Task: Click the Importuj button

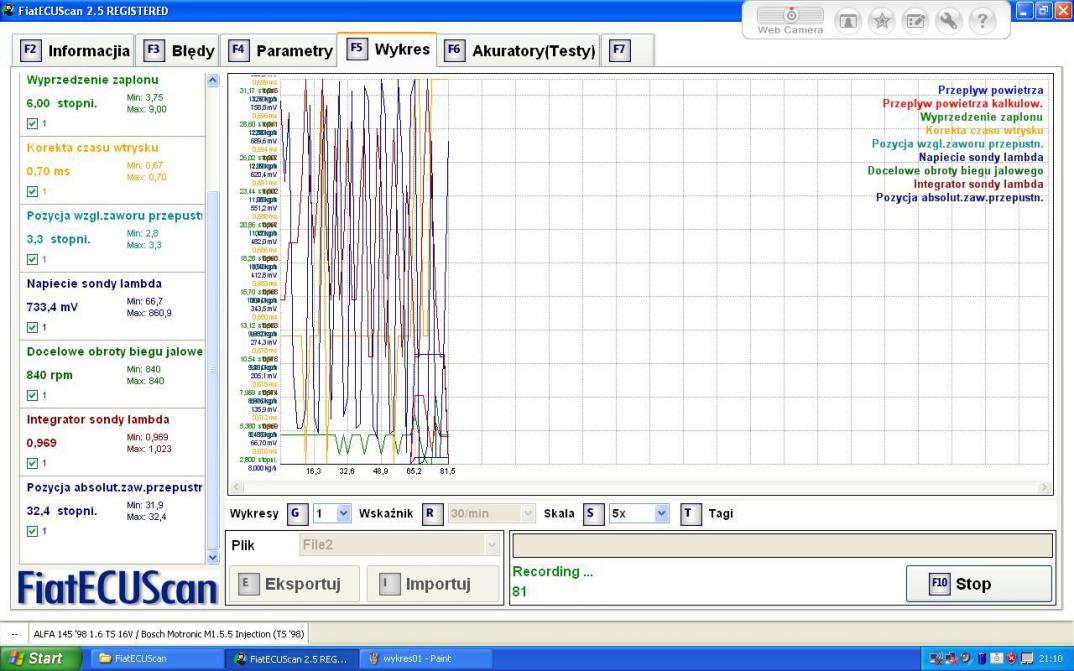Action: pyautogui.click(x=432, y=584)
